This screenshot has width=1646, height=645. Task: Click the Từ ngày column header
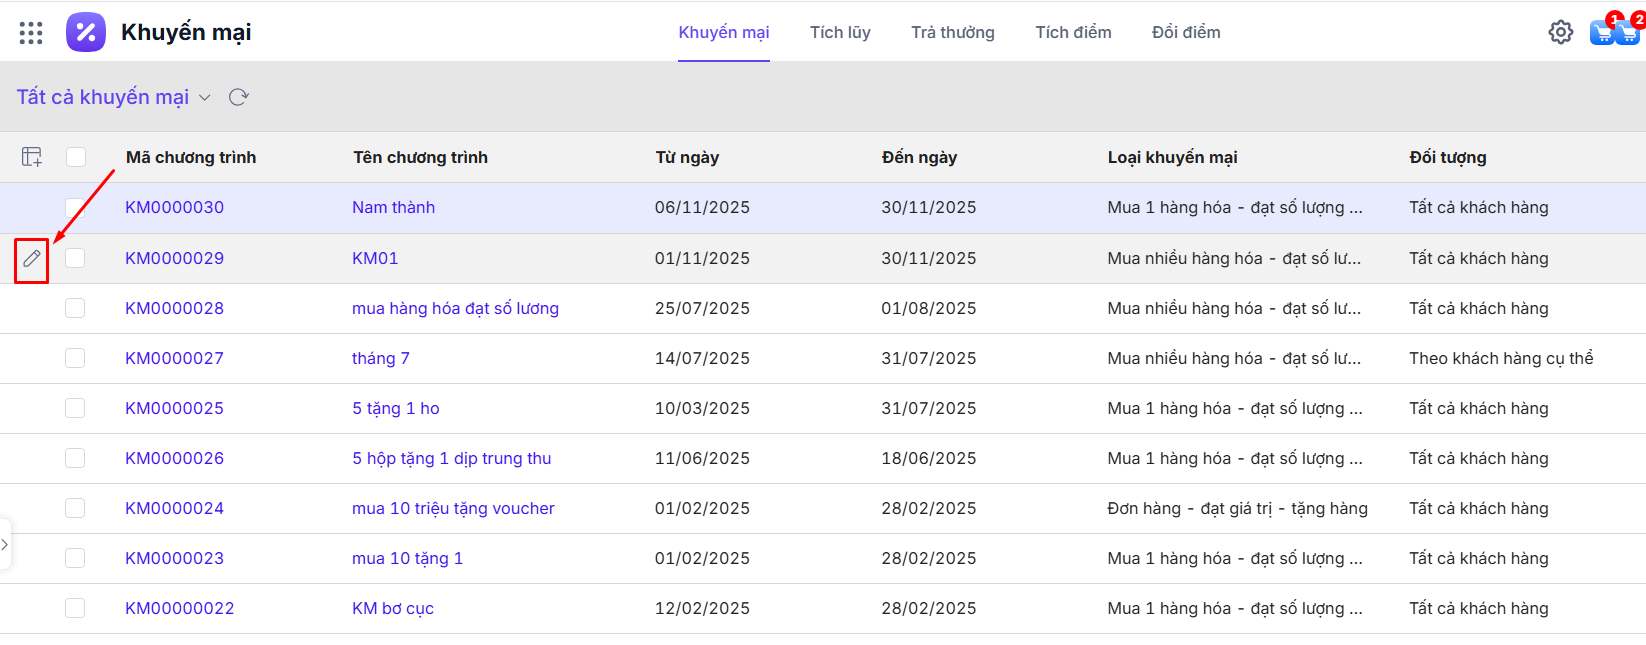[687, 157]
